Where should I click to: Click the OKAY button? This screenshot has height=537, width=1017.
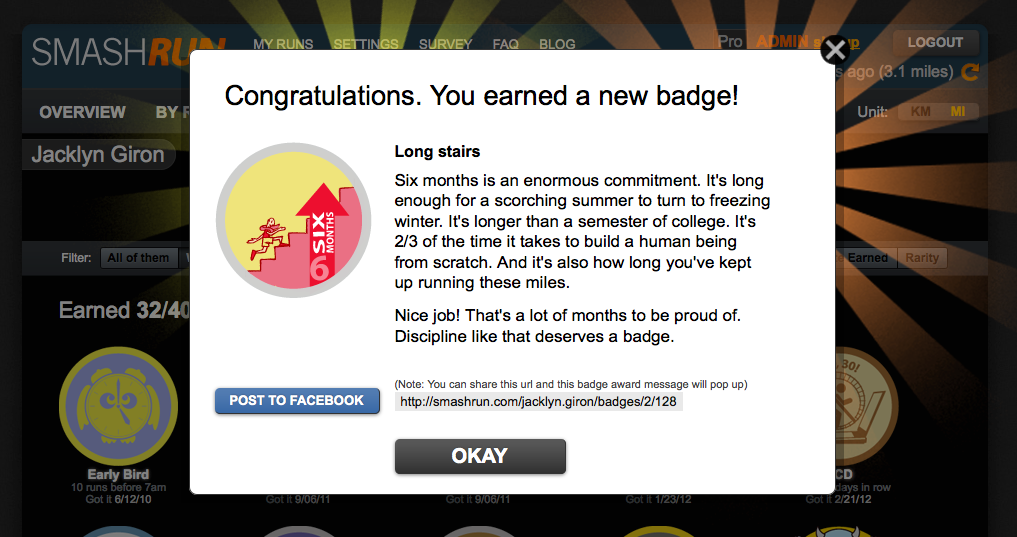pos(480,456)
